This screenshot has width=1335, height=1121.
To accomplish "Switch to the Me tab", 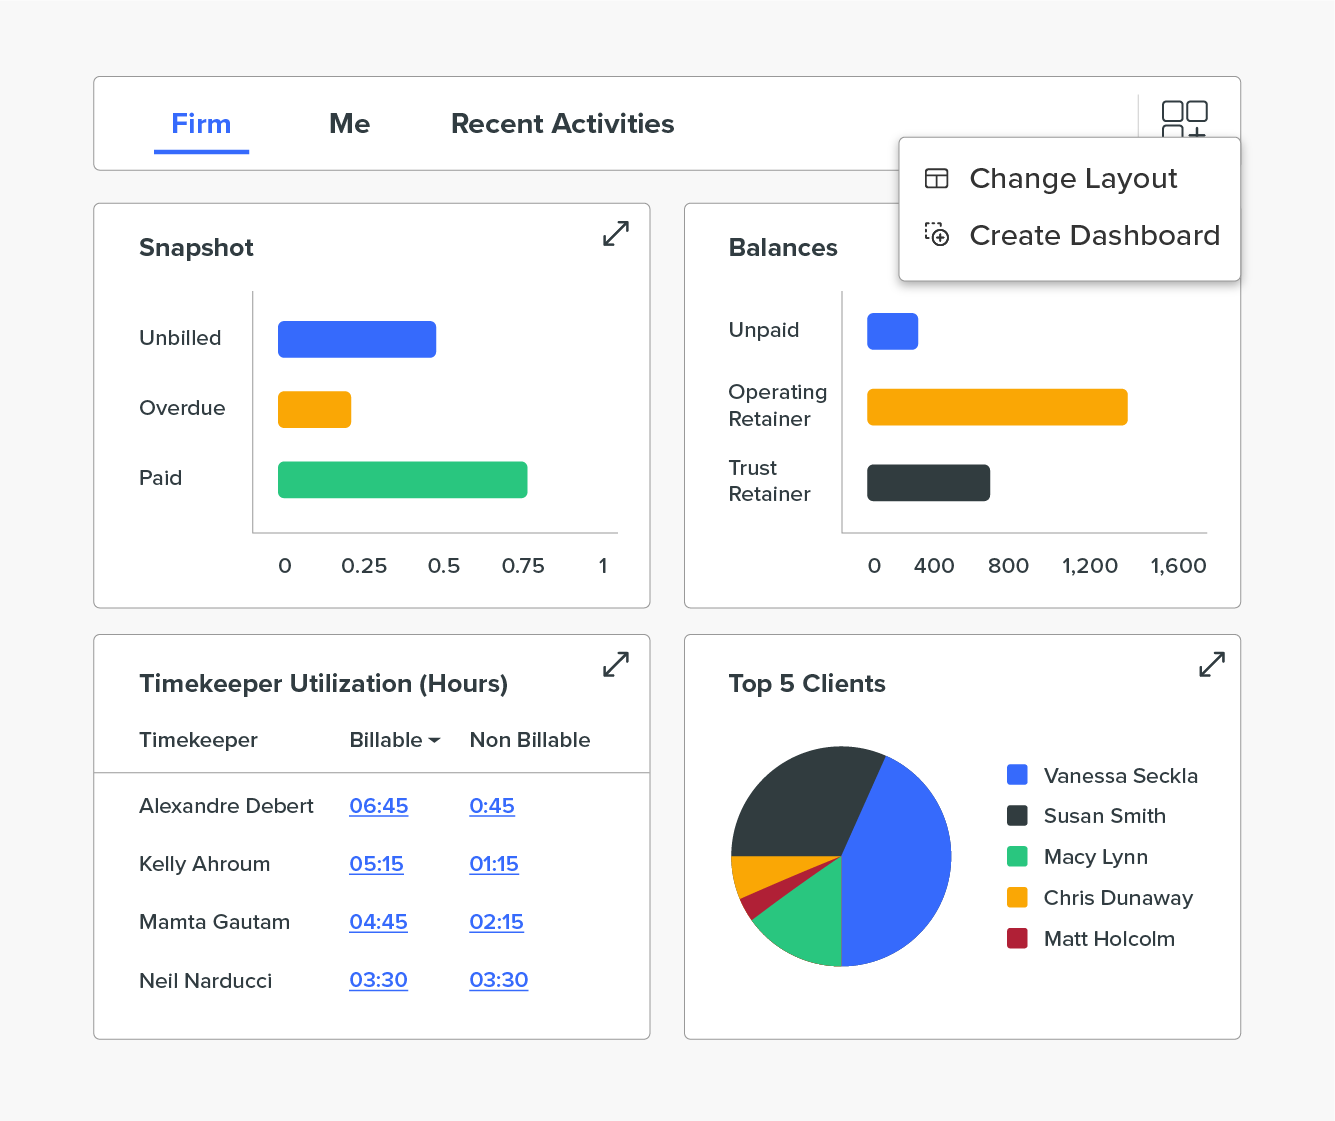I will [349, 124].
